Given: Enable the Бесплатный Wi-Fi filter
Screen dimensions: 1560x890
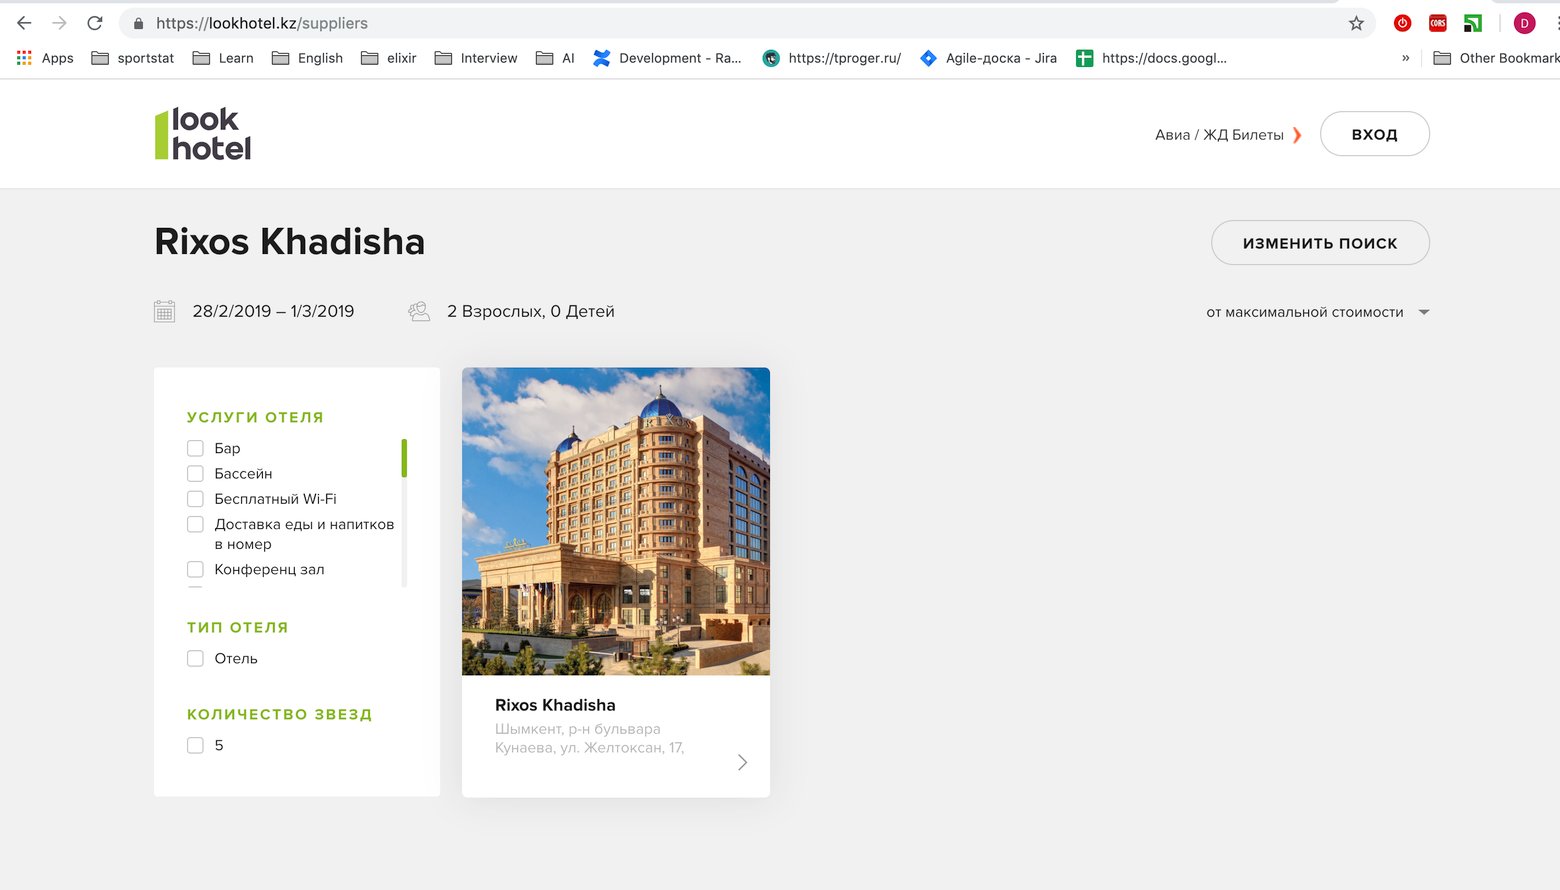Looking at the screenshot, I should point(195,498).
